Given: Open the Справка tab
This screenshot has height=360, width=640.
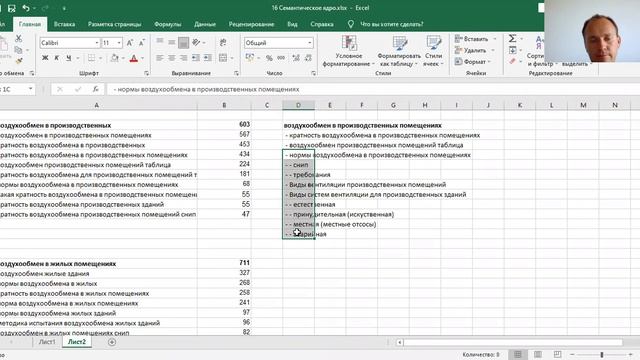Looking at the screenshot, I should tap(322, 24).
